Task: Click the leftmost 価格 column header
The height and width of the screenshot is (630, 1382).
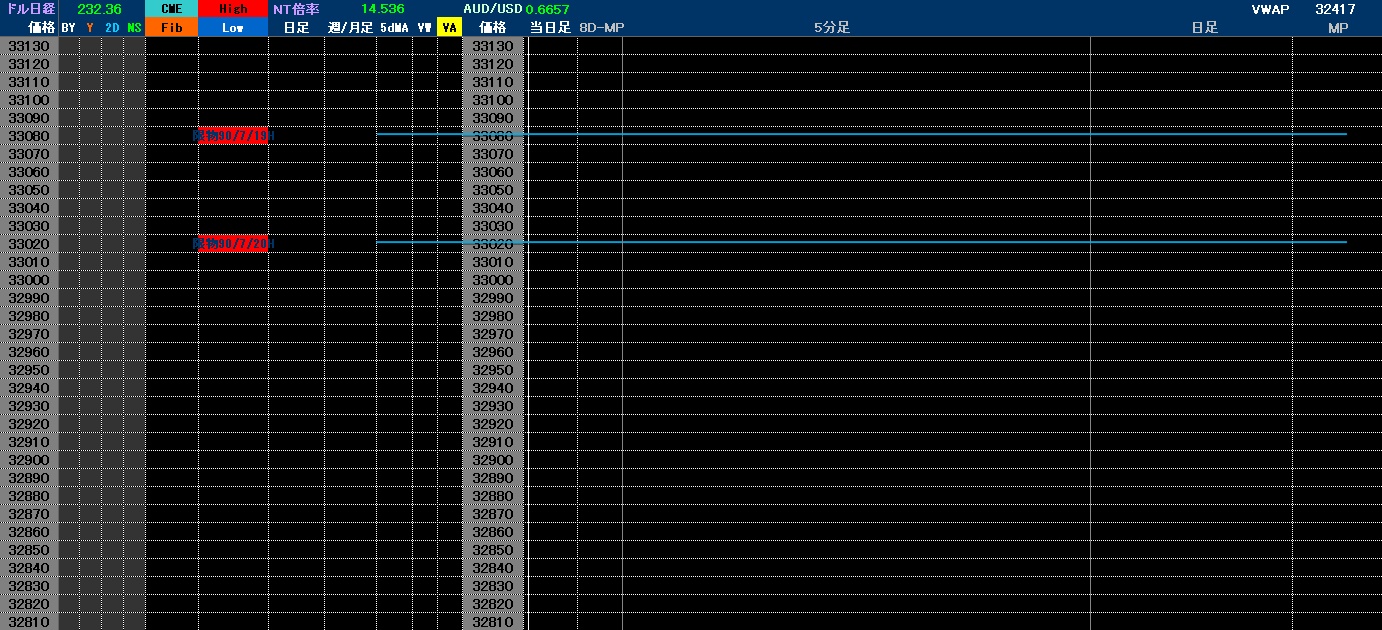Action: point(41,28)
